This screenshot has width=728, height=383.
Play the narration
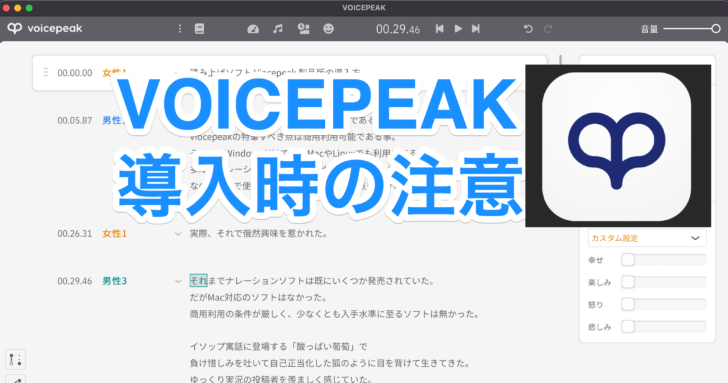pos(458,29)
